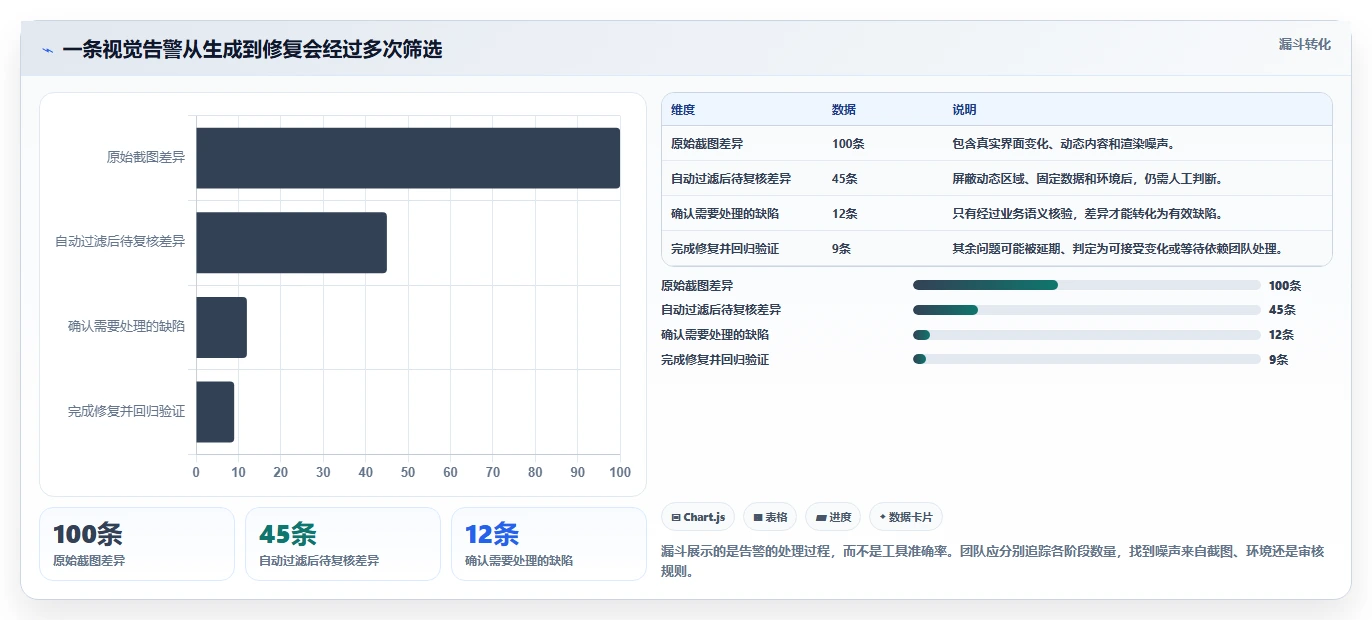This screenshot has width=1372, height=620.
Task: Click the 45条 cell in the table
Action: [x=845, y=179]
